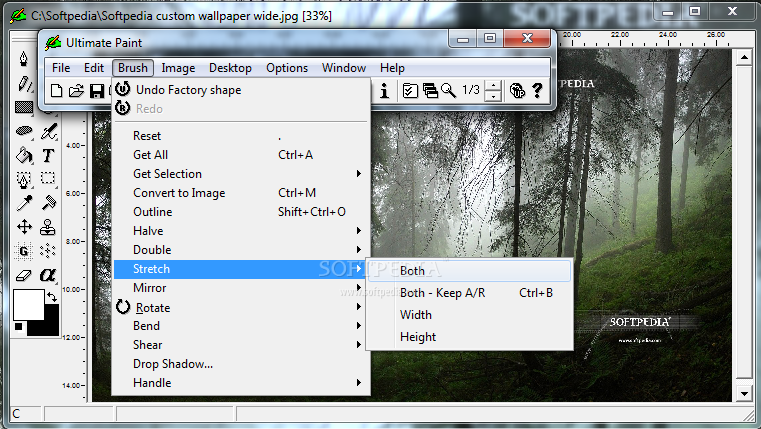Screen dimensions: 761x429
Task: Click the vertical scrollbar up arrow
Action: tap(744, 59)
